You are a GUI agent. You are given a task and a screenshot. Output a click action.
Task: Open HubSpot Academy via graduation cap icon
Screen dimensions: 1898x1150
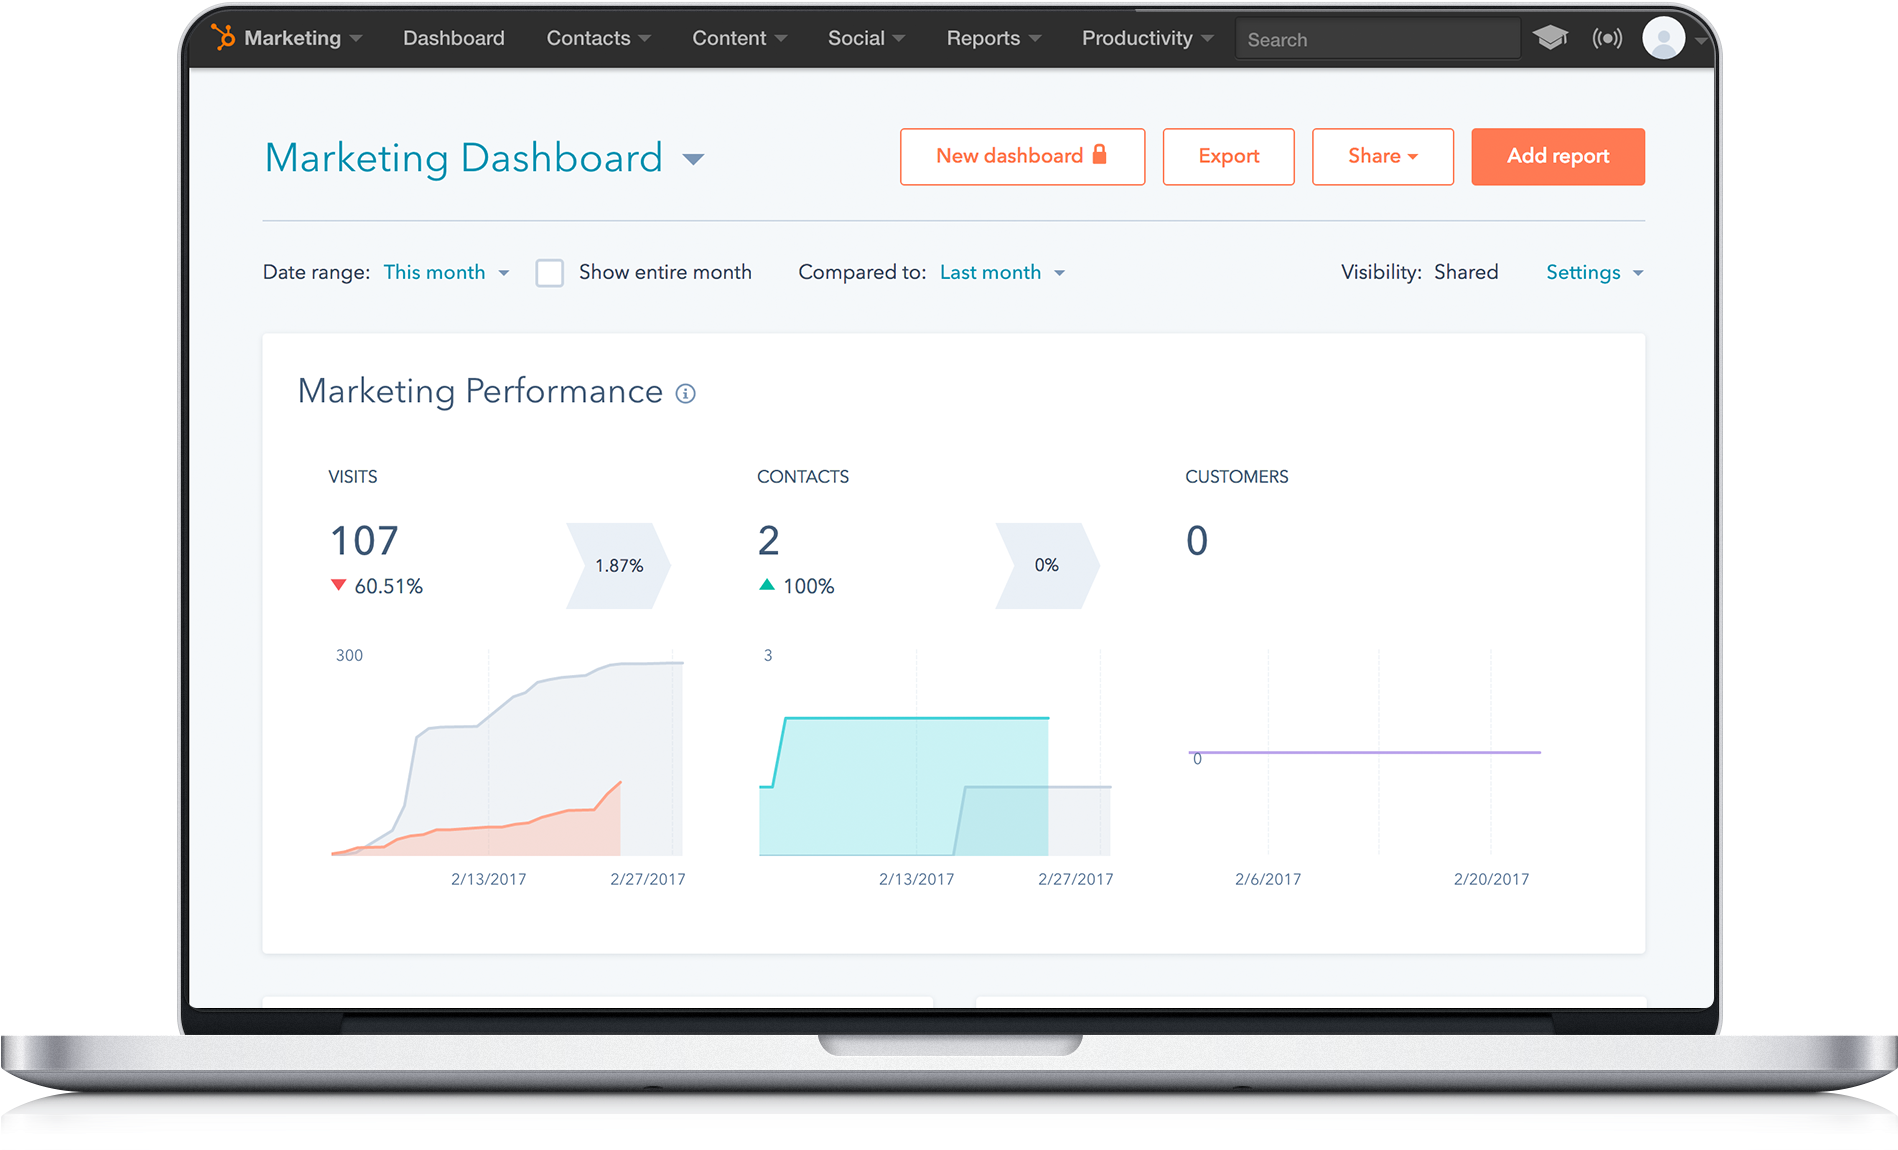coord(1551,38)
